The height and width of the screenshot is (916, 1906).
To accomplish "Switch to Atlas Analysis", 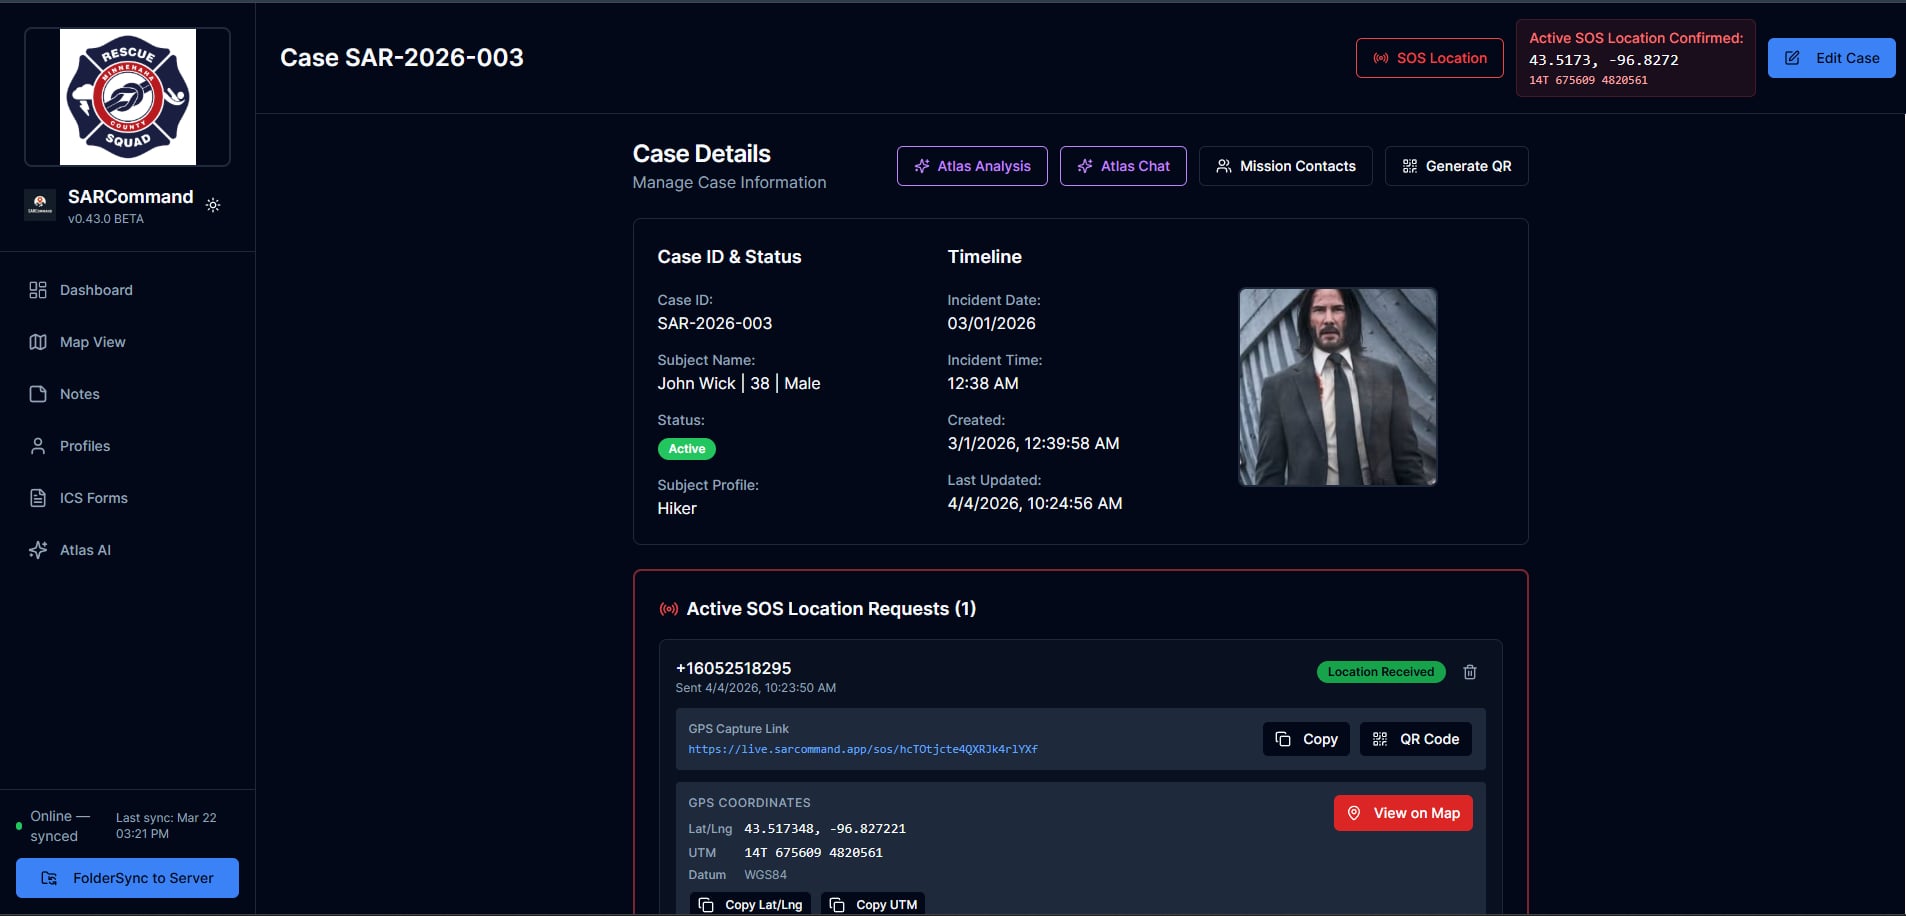I will (x=971, y=166).
